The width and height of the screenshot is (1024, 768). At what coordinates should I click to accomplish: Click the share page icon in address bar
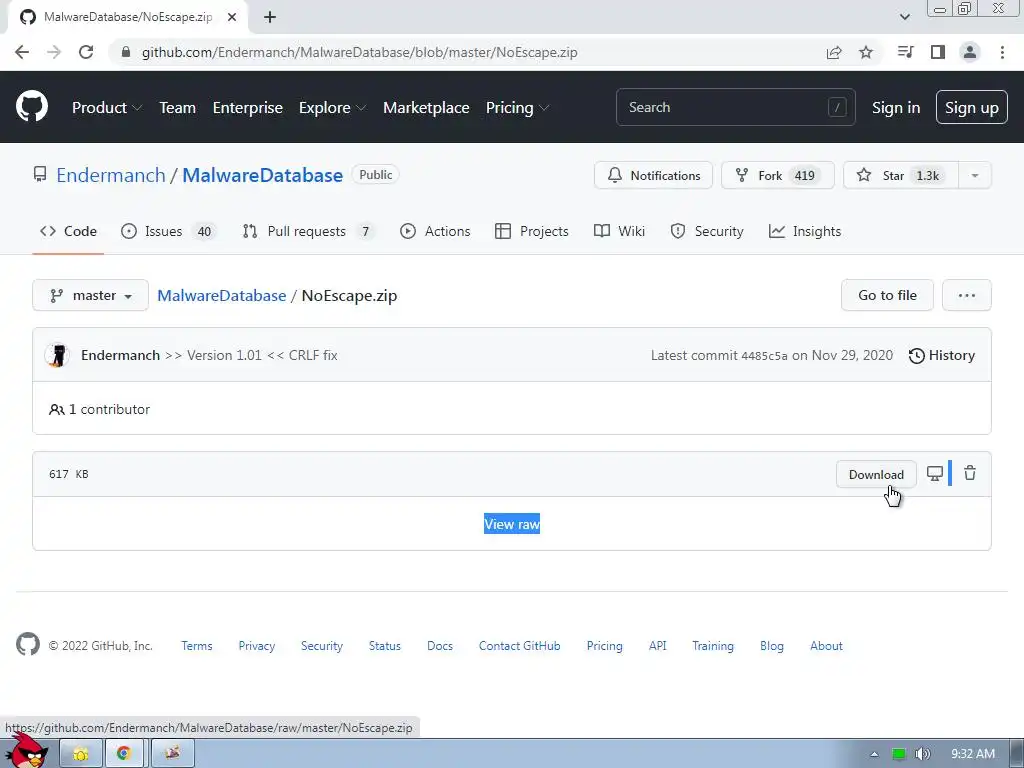click(x=834, y=52)
